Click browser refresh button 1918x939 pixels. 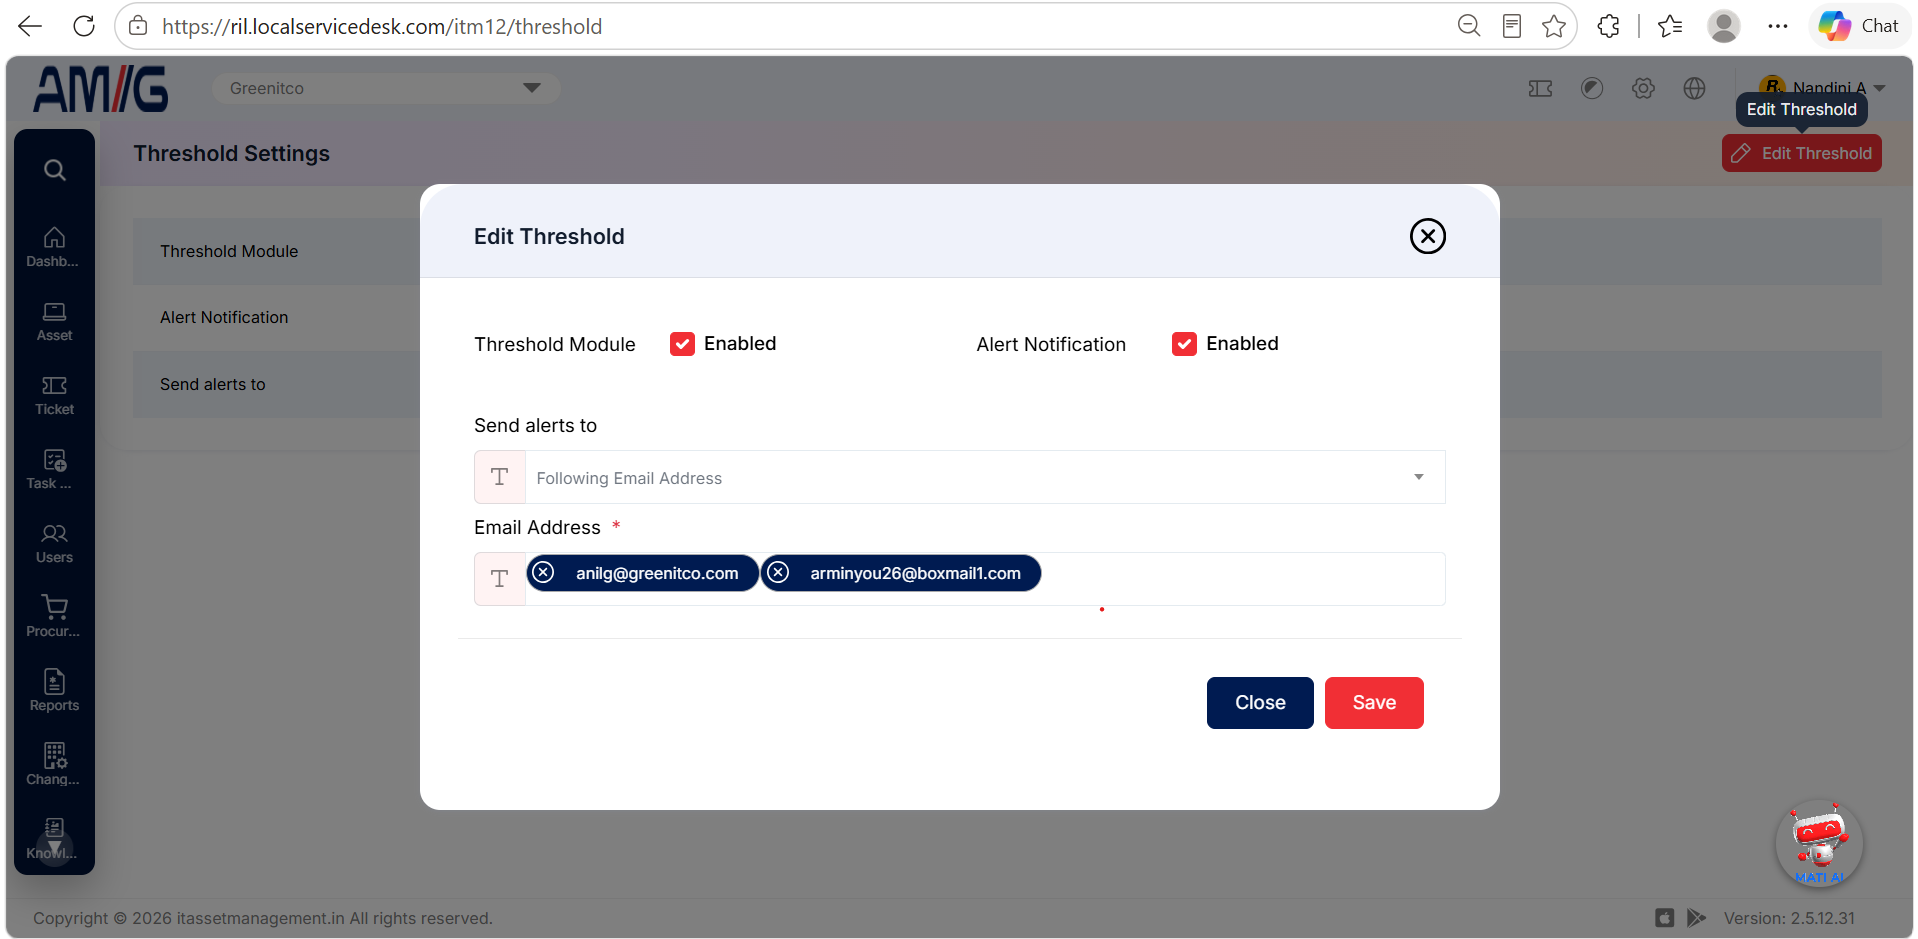[84, 26]
